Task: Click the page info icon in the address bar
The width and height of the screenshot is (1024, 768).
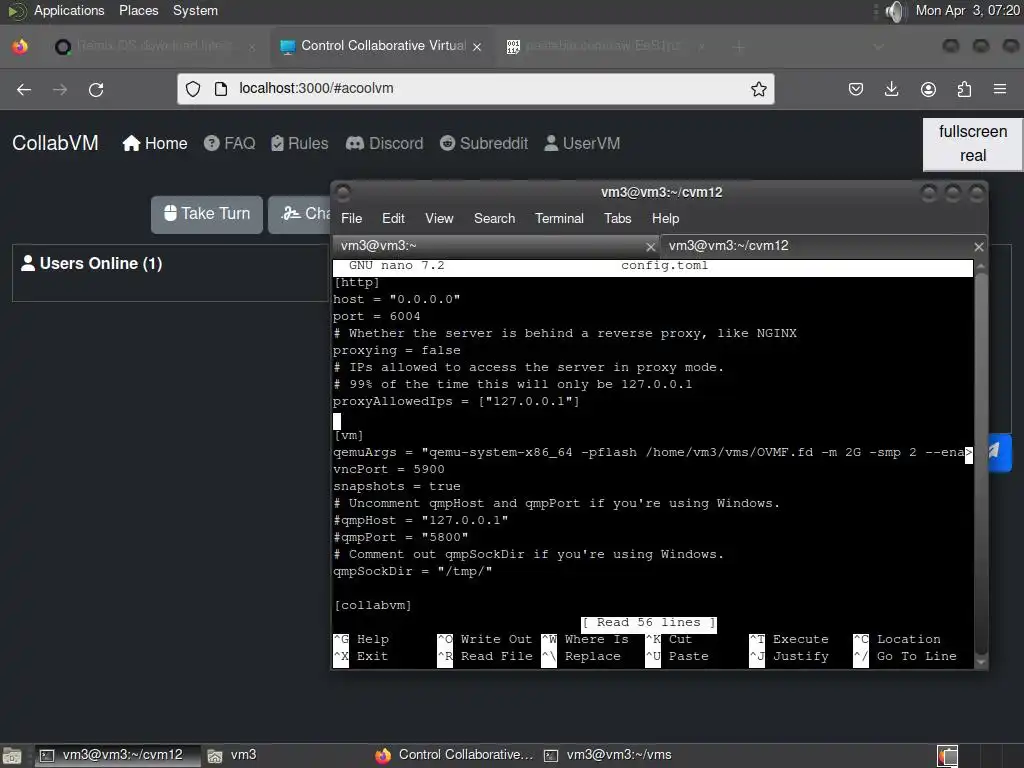Action: coord(221,89)
